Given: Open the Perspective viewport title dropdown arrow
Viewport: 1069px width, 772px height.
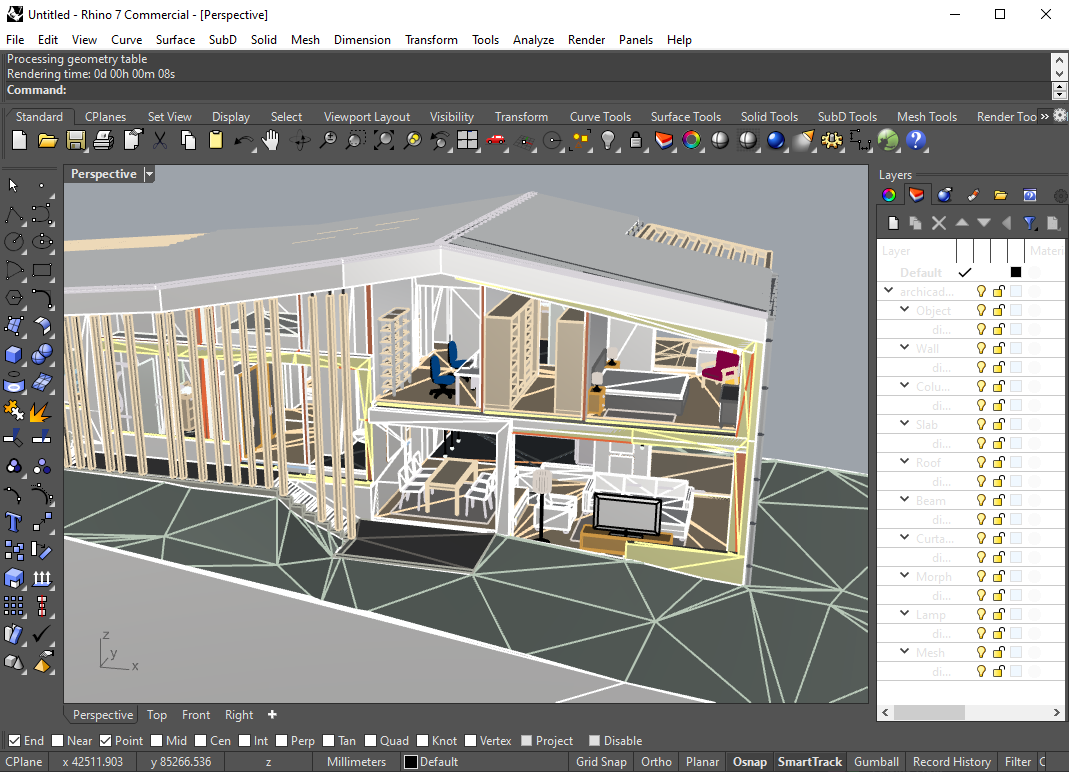Looking at the screenshot, I should click(x=149, y=174).
